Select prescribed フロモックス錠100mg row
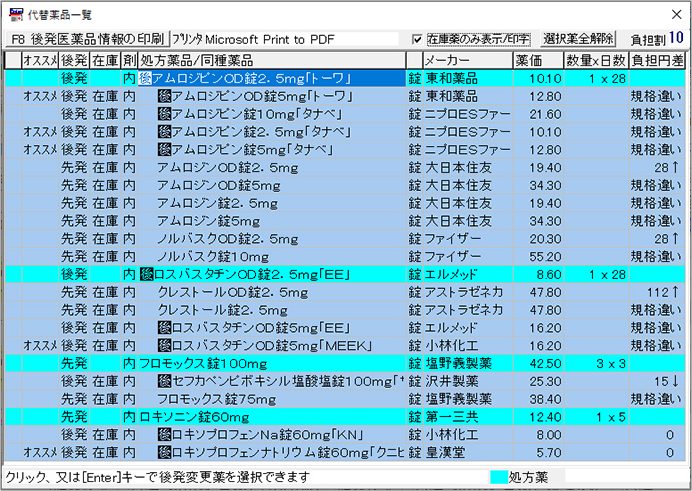Image resolution: width=692 pixels, height=491 pixels. [x=345, y=364]
